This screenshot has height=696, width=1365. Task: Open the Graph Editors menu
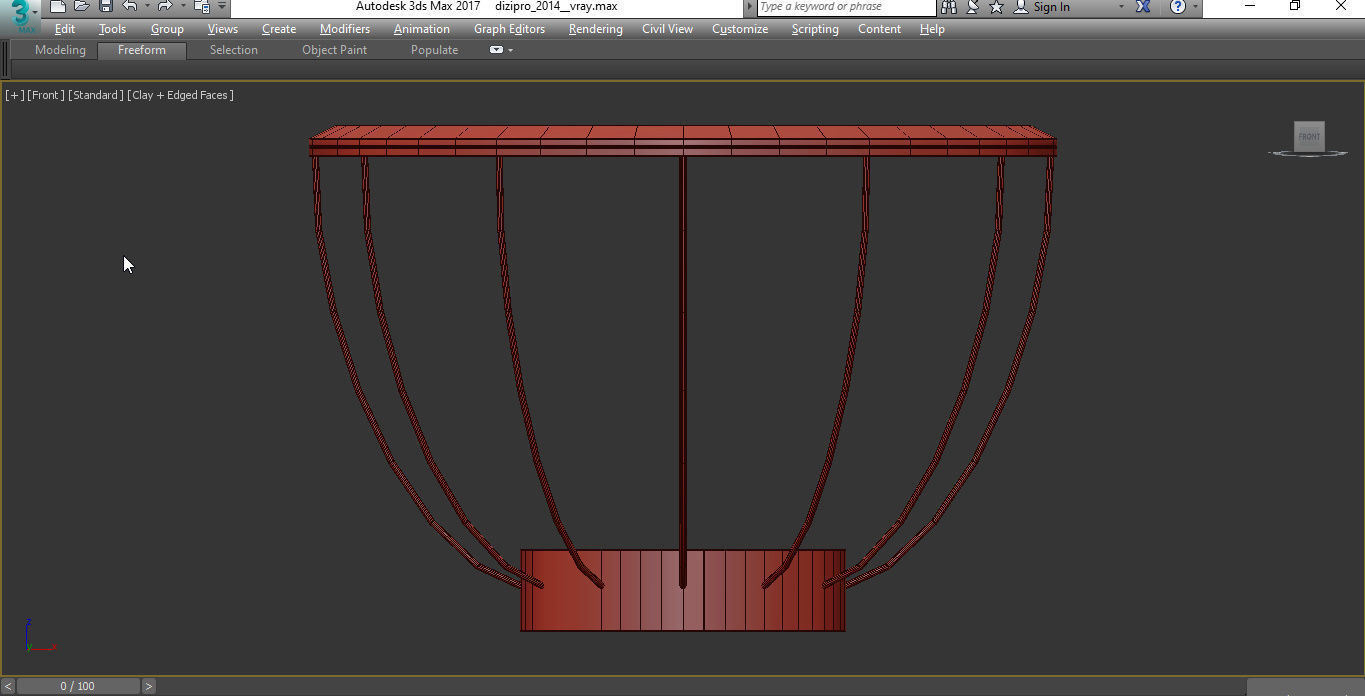click(x=509, y=29)
